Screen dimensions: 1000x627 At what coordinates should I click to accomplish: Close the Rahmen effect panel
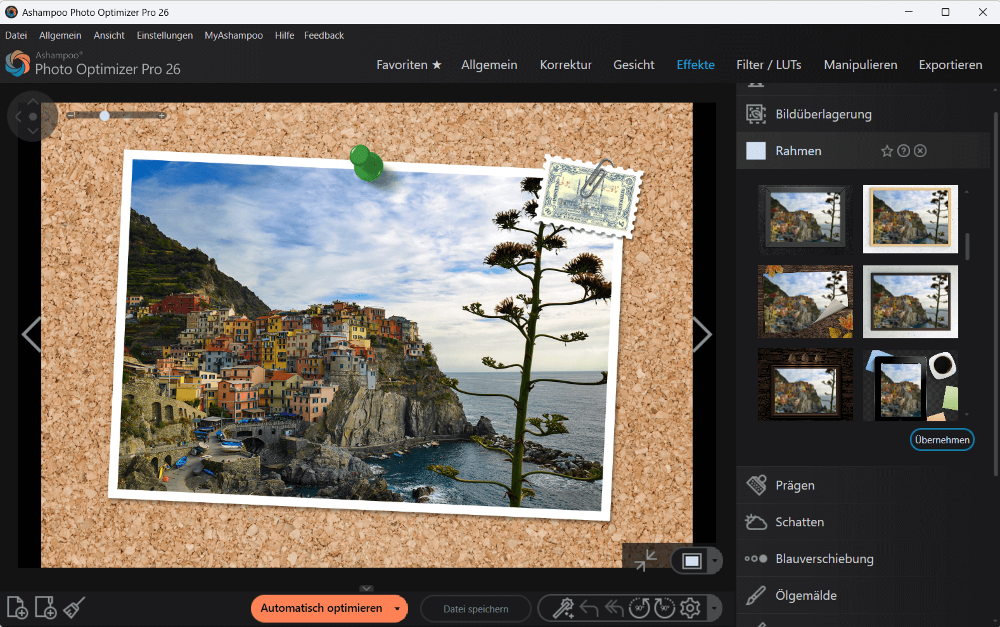coord(920,151)
